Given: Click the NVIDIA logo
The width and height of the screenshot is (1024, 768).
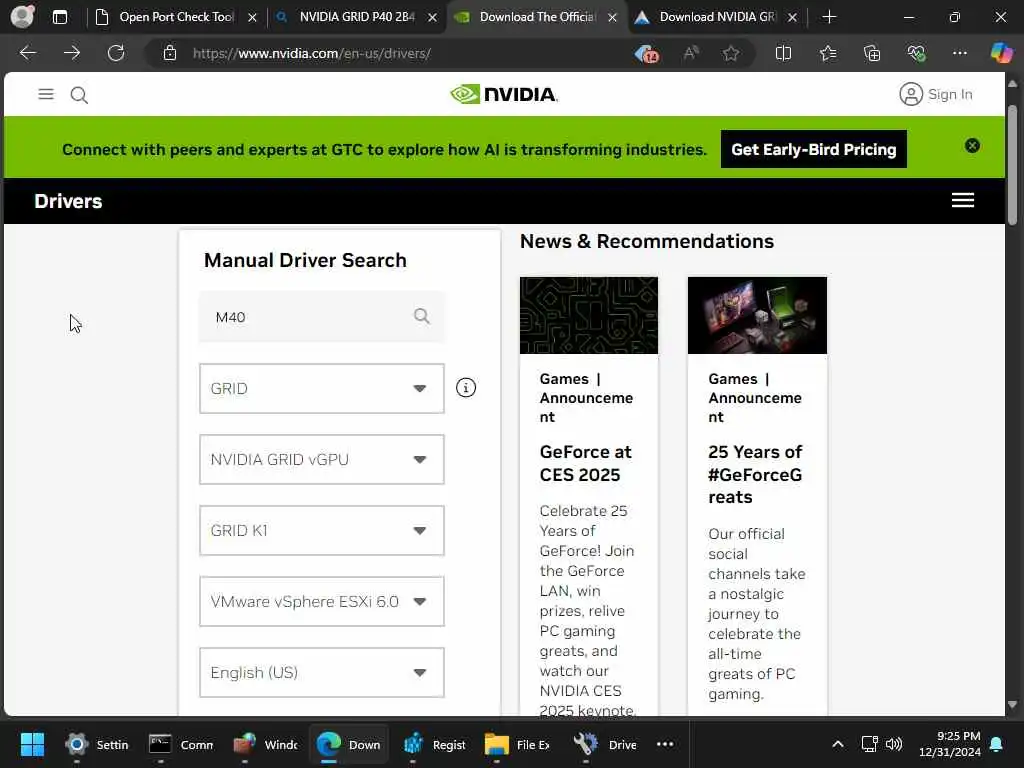Looking at the screenshot, I should pyautogui.click(x=504, y=94).
